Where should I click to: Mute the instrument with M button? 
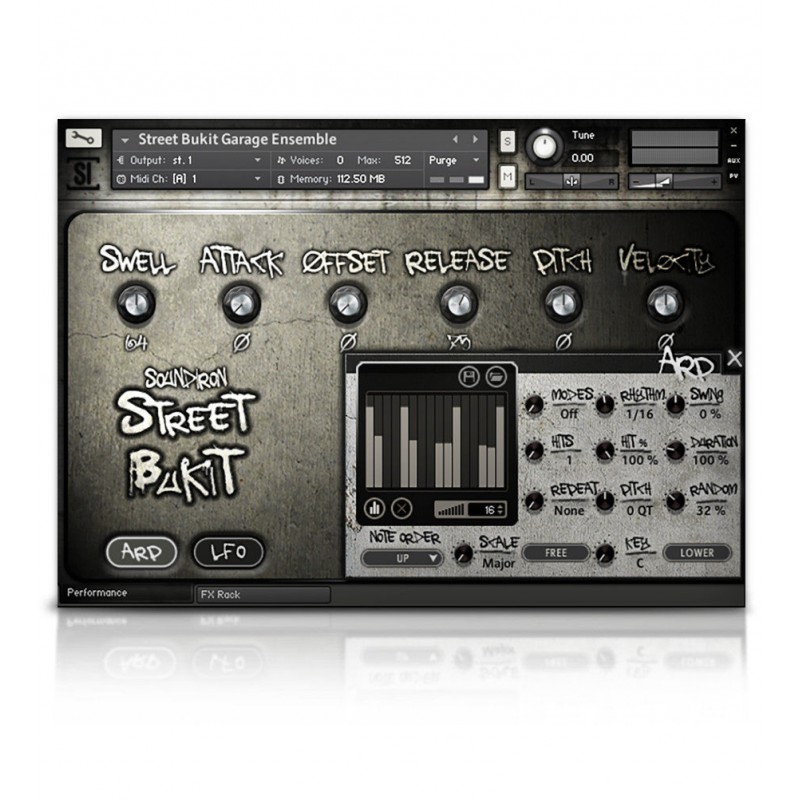(x=507, y=177)
